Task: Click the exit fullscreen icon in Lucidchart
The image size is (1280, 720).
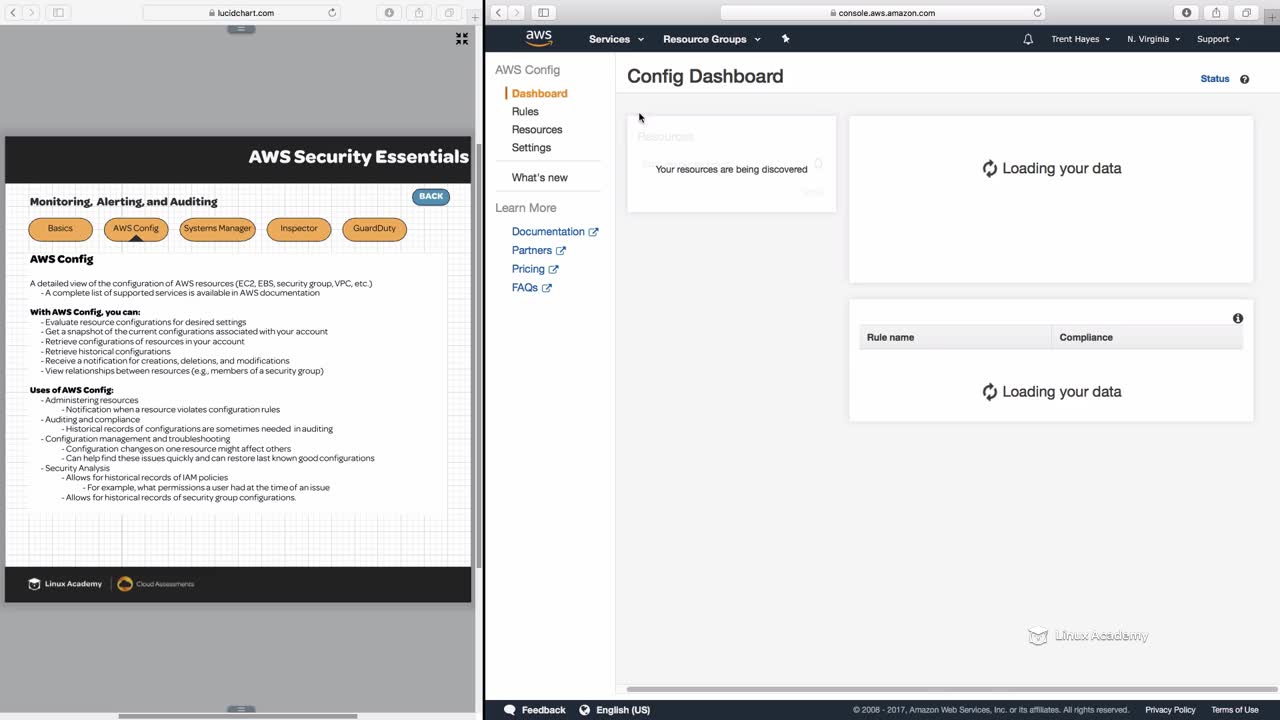Action: [x=462, y=38]
